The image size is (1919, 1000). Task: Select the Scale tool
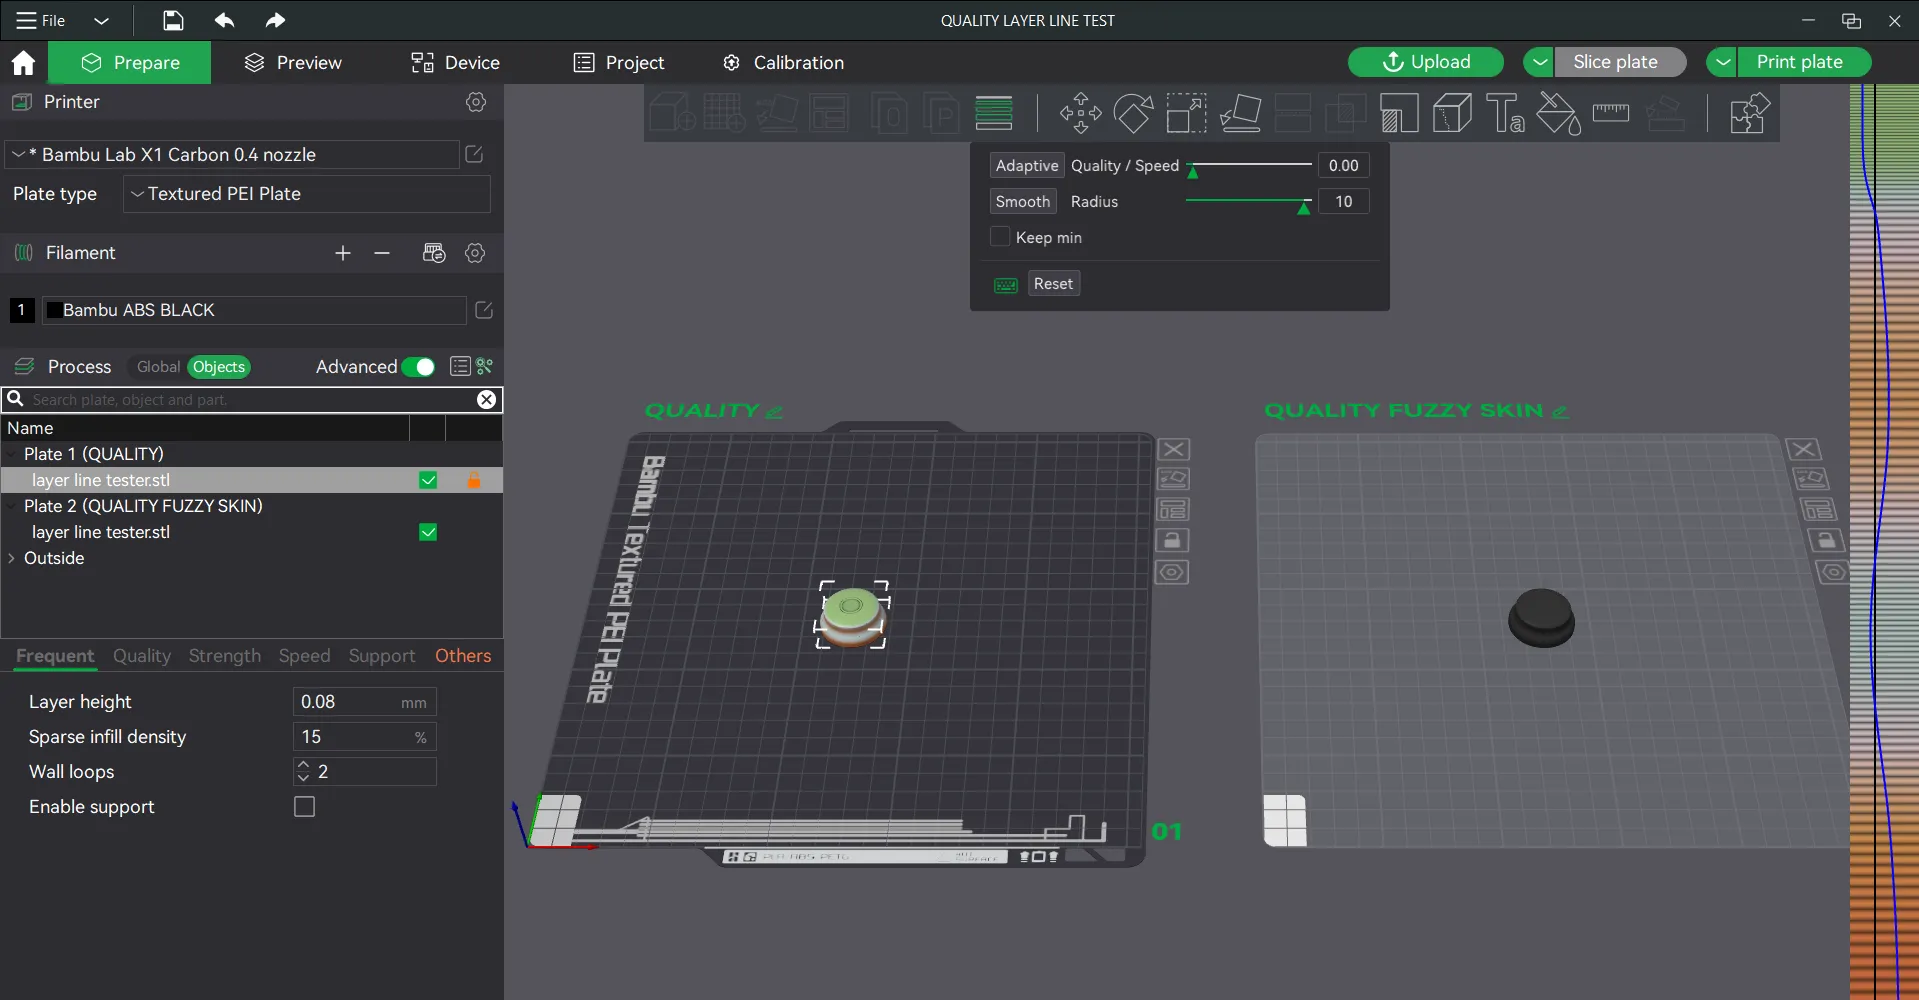point(1186,113)
